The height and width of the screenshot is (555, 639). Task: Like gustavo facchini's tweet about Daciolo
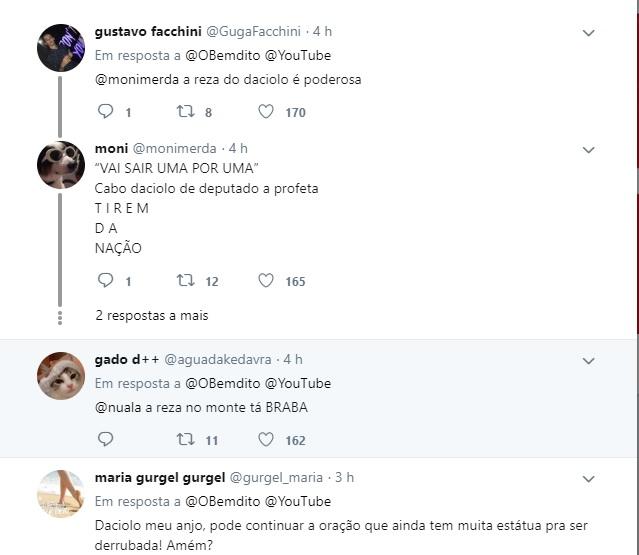coord(266,112)
